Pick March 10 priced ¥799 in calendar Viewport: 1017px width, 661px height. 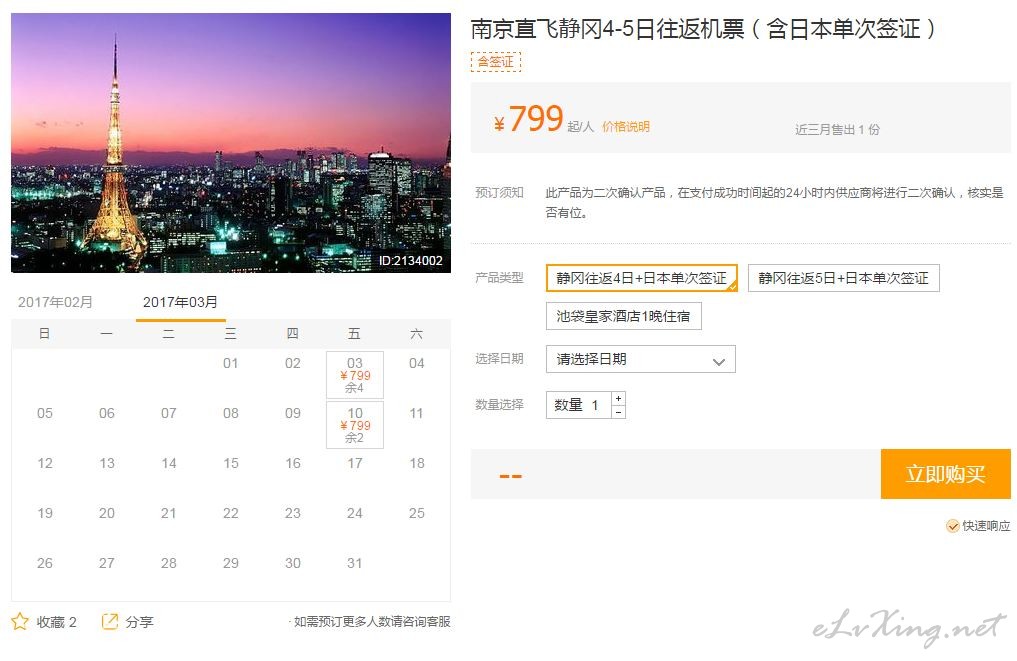355,425
